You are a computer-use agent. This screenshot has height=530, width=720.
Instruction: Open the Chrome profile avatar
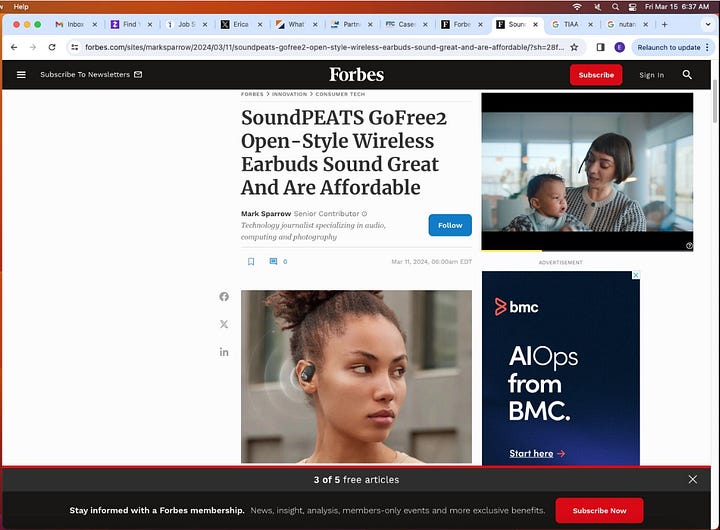tap(619, 47)
